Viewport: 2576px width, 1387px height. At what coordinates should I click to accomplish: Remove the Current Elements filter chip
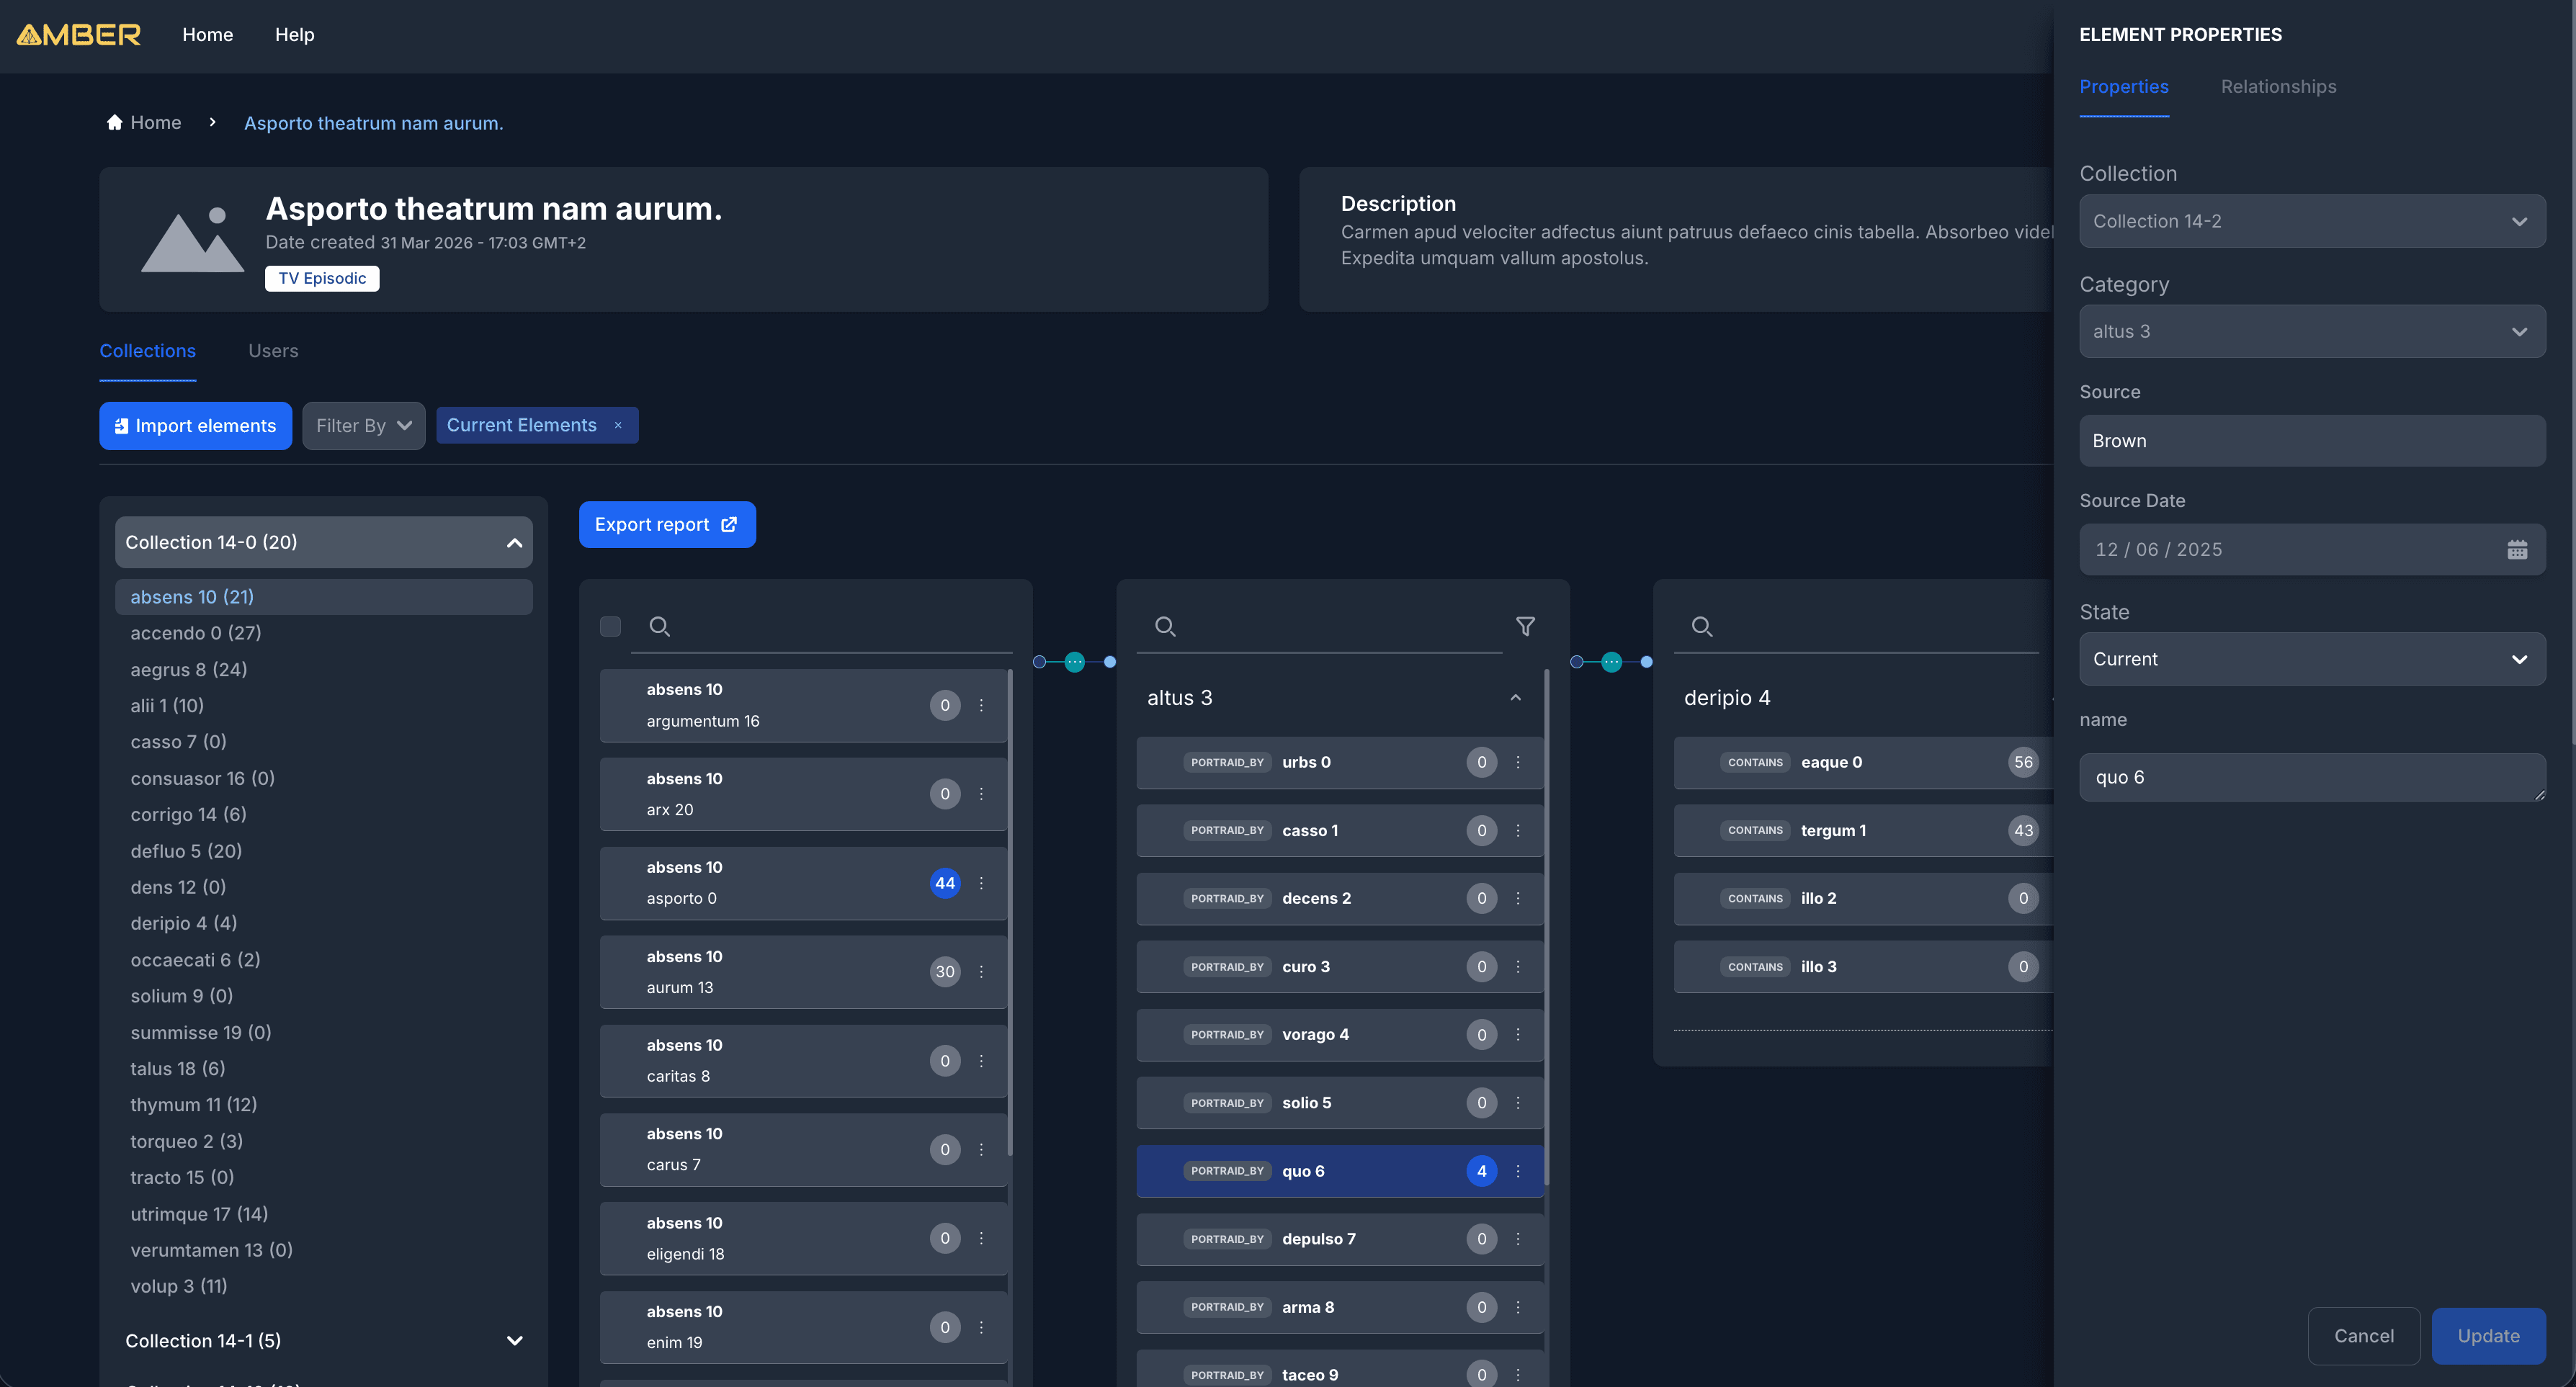[619, 425]
